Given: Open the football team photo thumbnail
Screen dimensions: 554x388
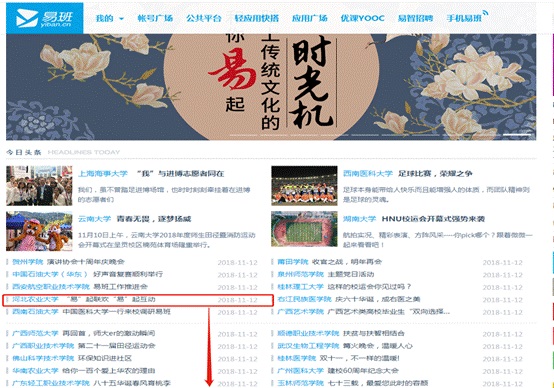Looking at the screenshot, I should pos(304,186).
